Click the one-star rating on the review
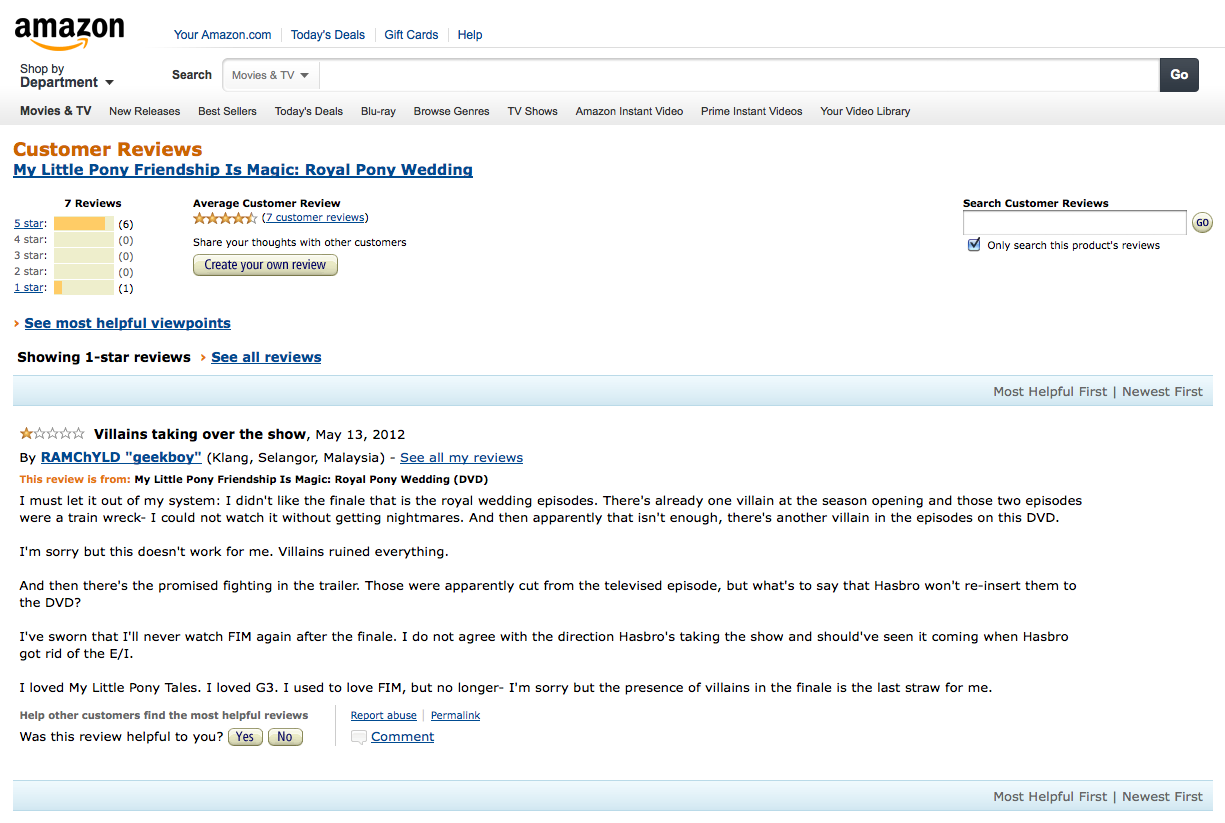The height and width of the screenshot is (823, 1225). [x=52, y=434]
